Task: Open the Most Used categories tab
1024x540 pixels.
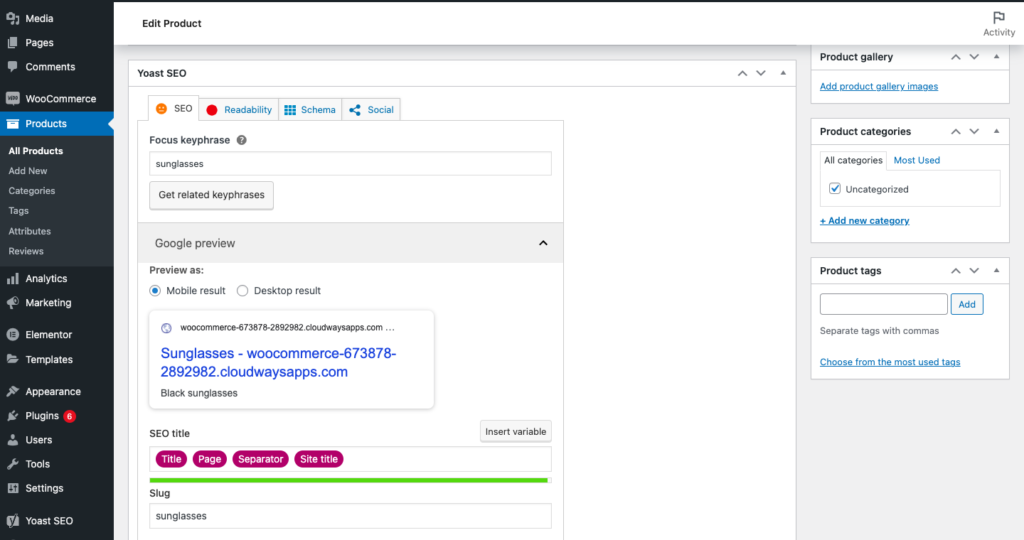Action: (916, 160)
